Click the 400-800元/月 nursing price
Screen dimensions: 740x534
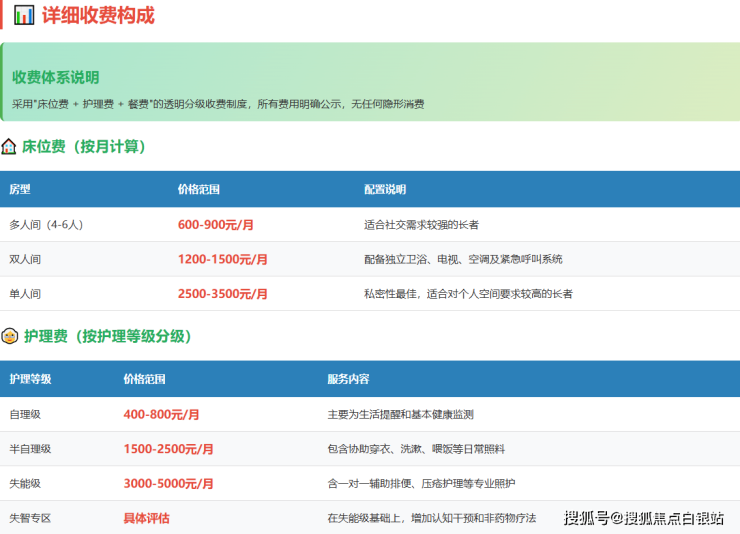coord(161,414)
